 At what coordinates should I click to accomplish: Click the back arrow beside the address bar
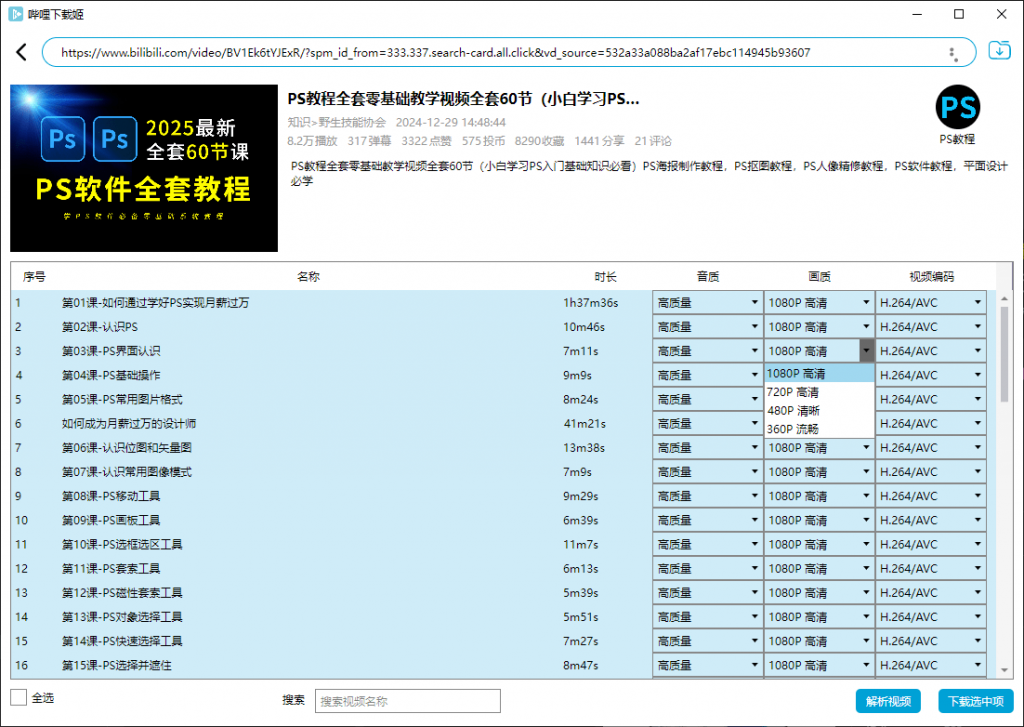[21, 51]
